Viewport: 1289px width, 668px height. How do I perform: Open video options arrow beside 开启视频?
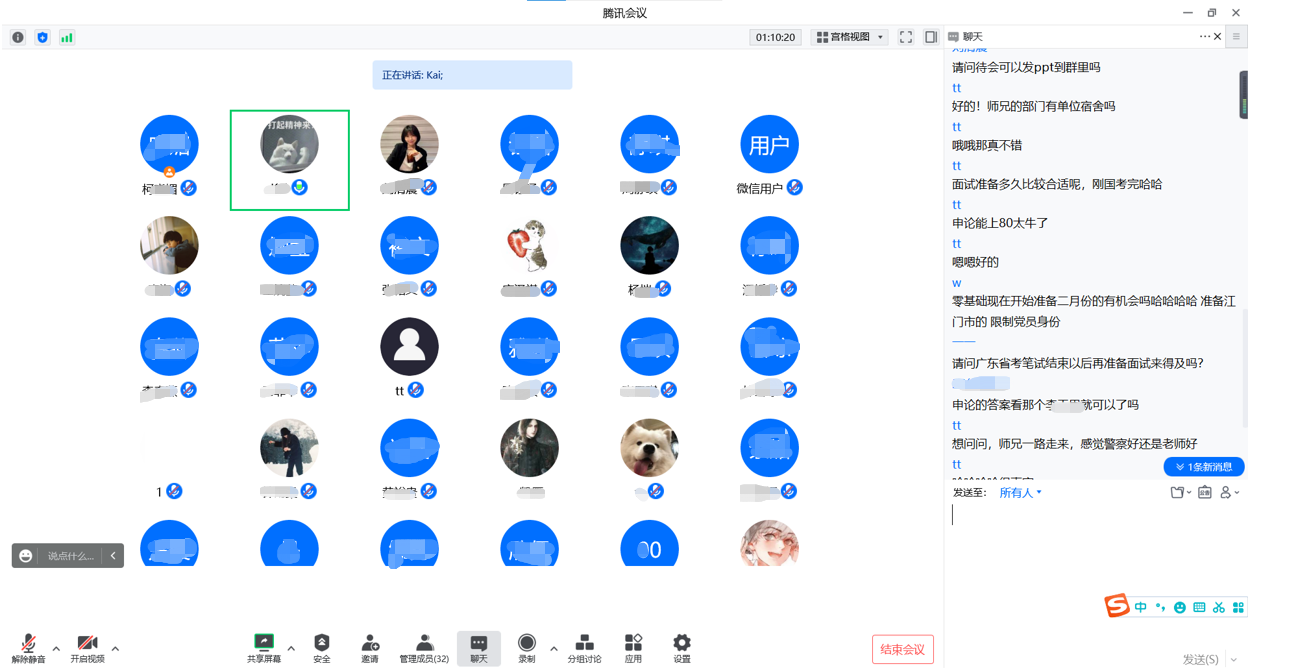(x=115, y=648)
